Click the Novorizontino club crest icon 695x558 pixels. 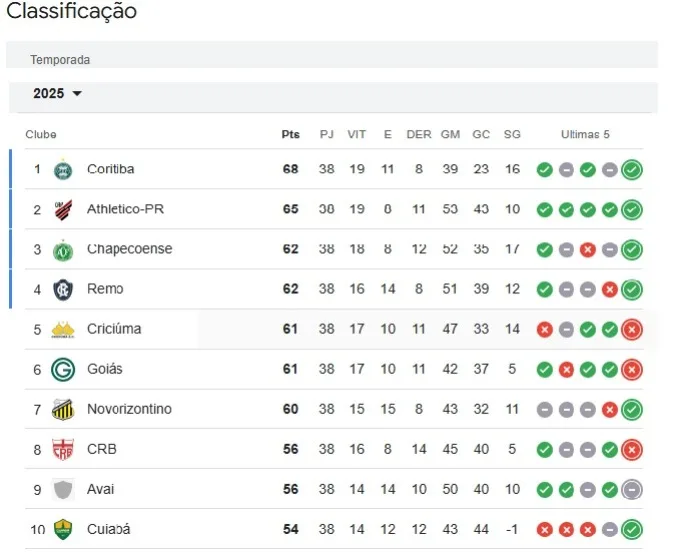click(x=63, y=409)
